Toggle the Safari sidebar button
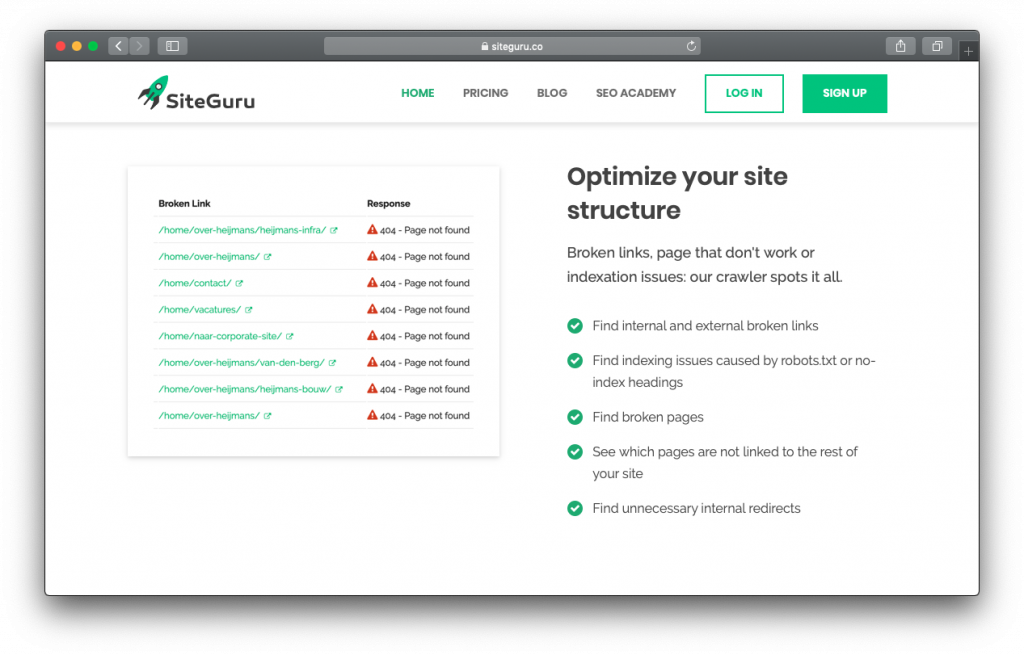The image size is (1024, 655). point(172,46)
